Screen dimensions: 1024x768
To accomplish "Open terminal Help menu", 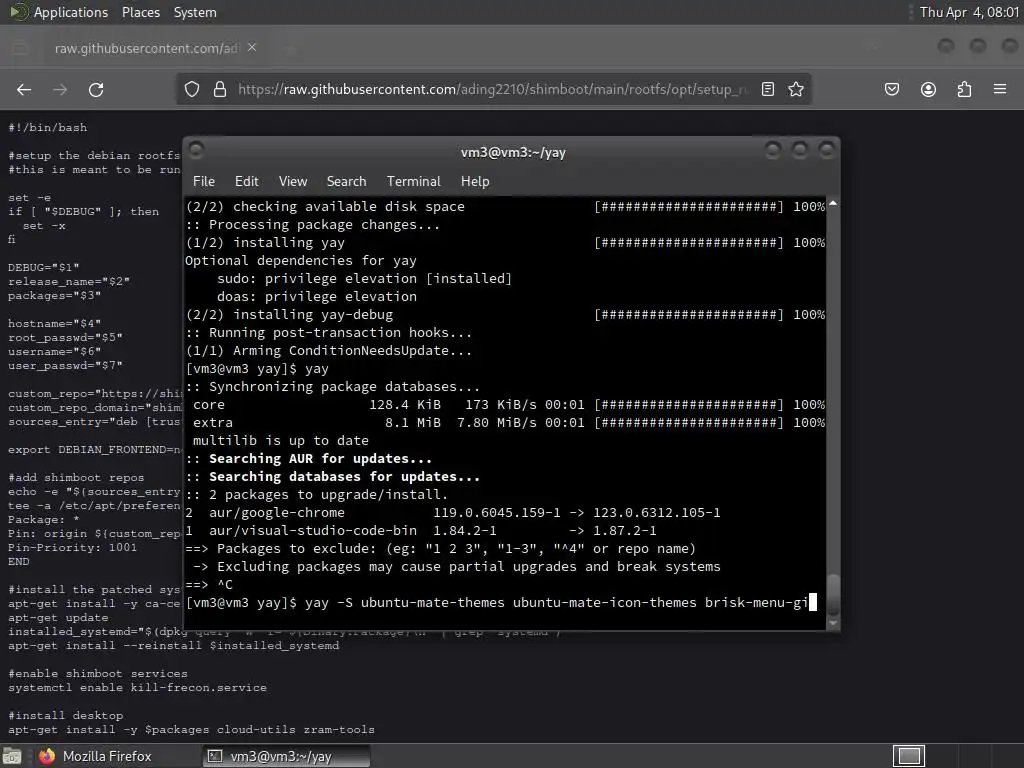I will pyautogui.click(x=475, y=182).
